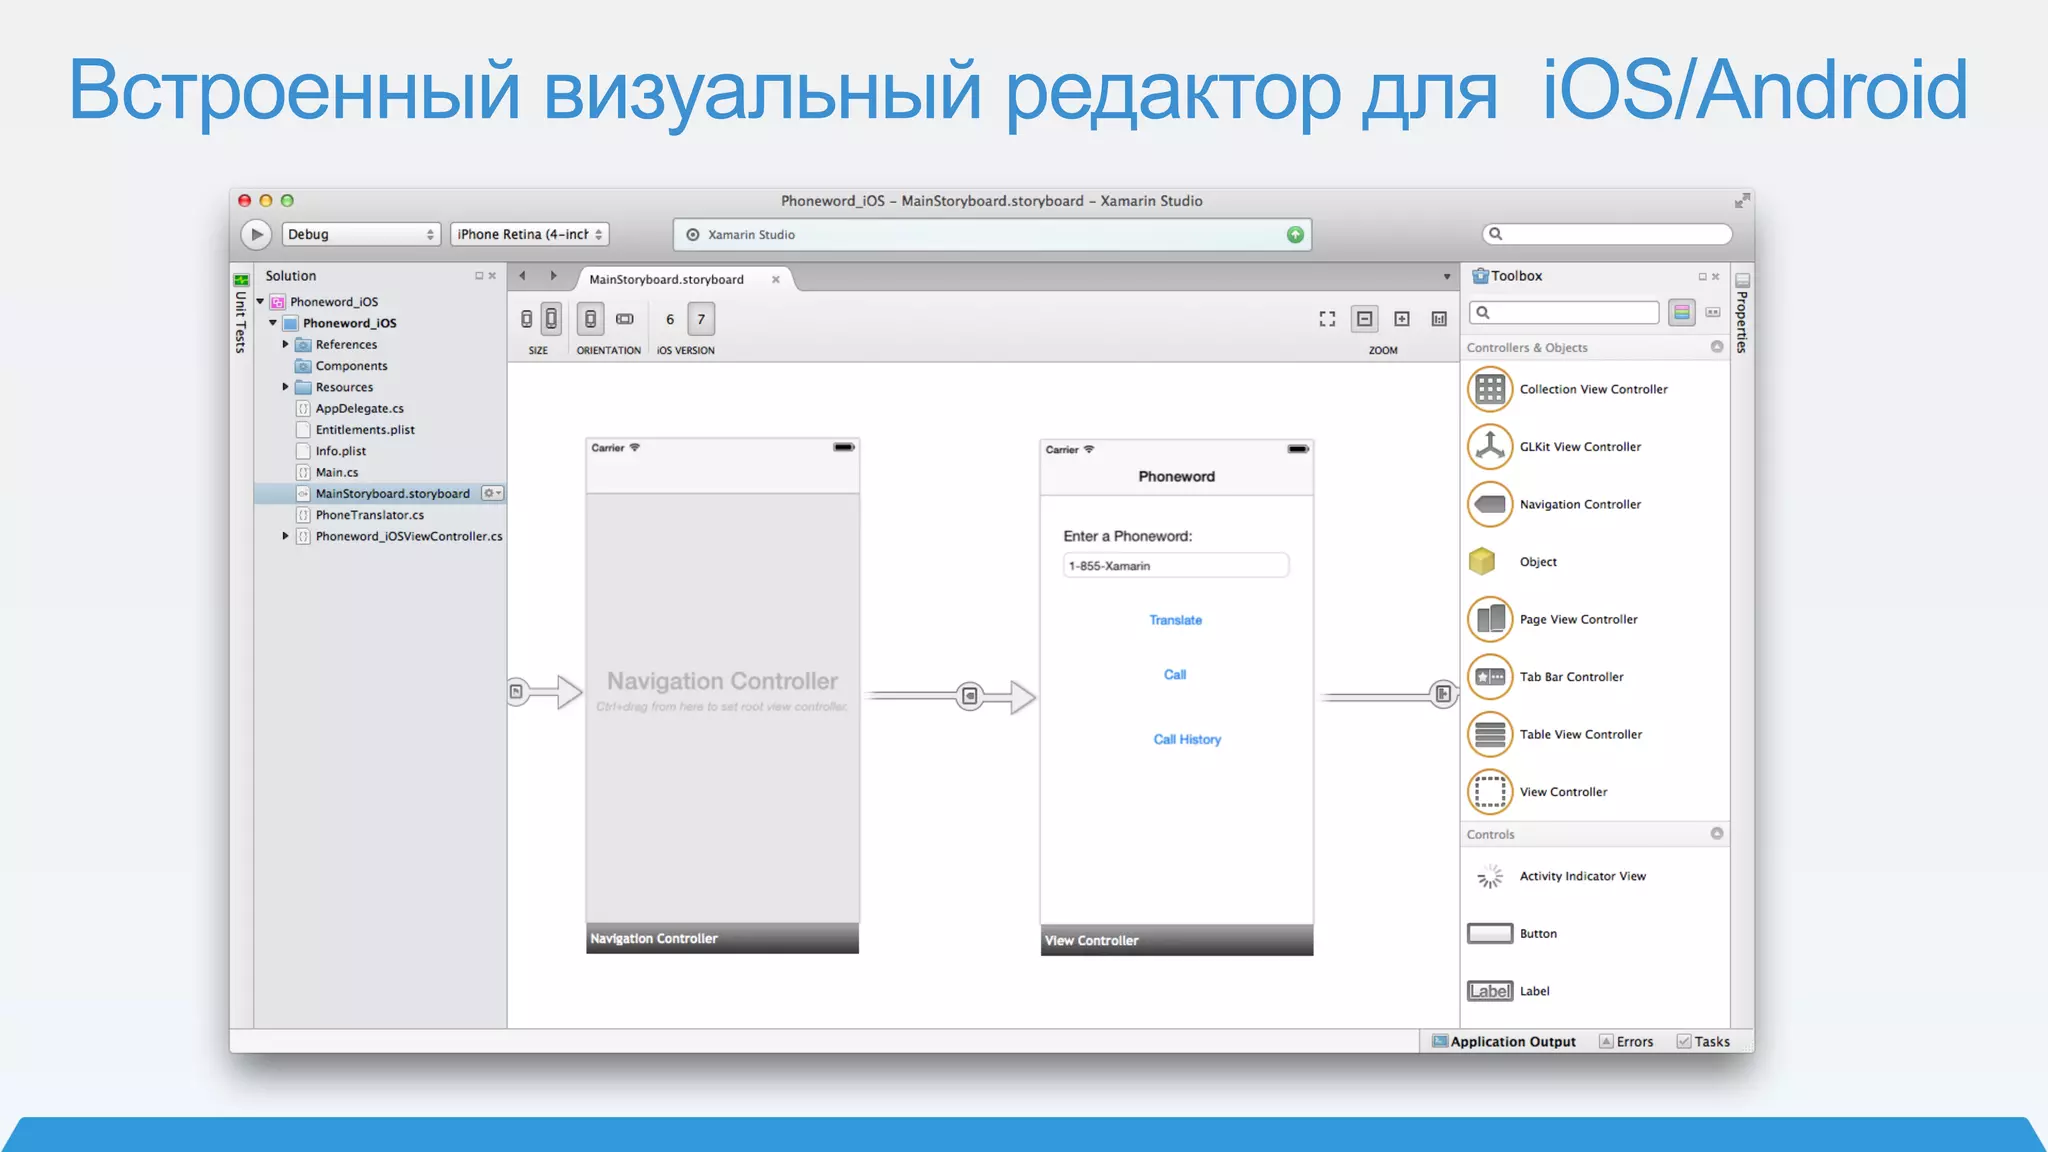2048x1152 pixels.
Task: Collapse the Phoneword_iOS solution node
Action: [260, 301]
